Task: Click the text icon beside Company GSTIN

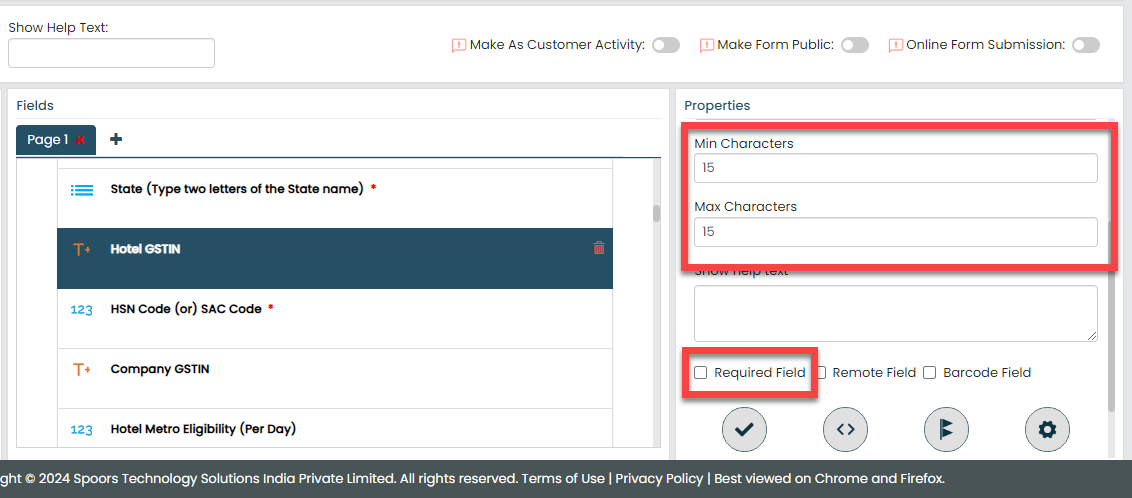Action: pyautogui.click(x=82, y=369)
